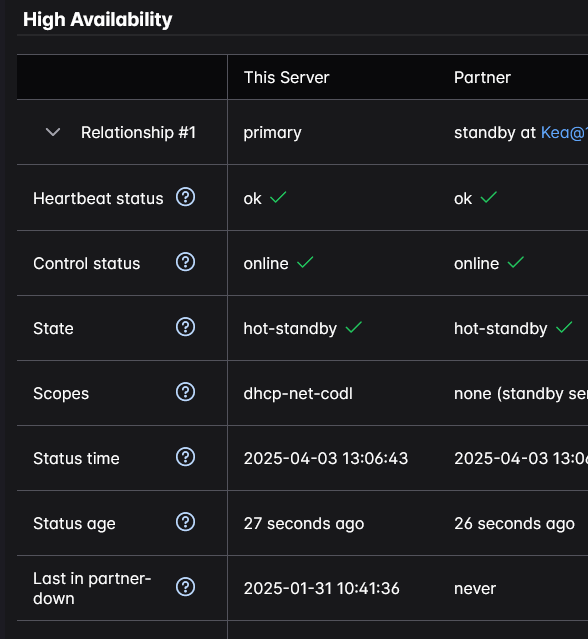Select status time 2025-04-03 13:06:43
588x639 pixels.
tap(326, 458)
